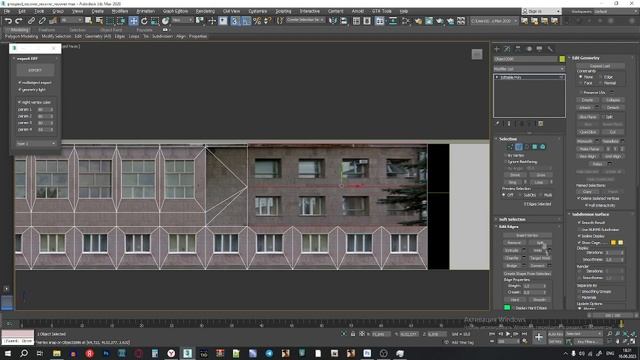This screenshot has width=640, height=360.
Task: Open reference coordinate system dropdown
Action: click(181, 20)
